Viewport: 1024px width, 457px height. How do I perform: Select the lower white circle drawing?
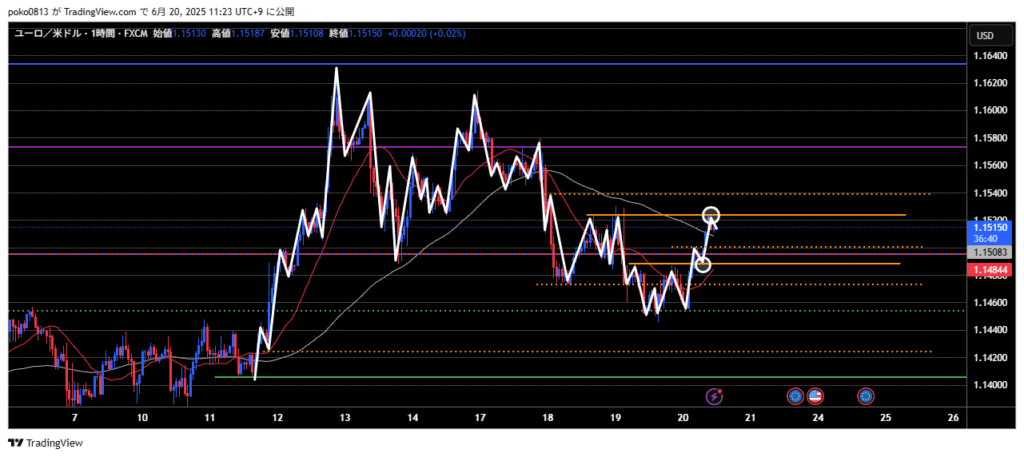[x=704, y=264]
